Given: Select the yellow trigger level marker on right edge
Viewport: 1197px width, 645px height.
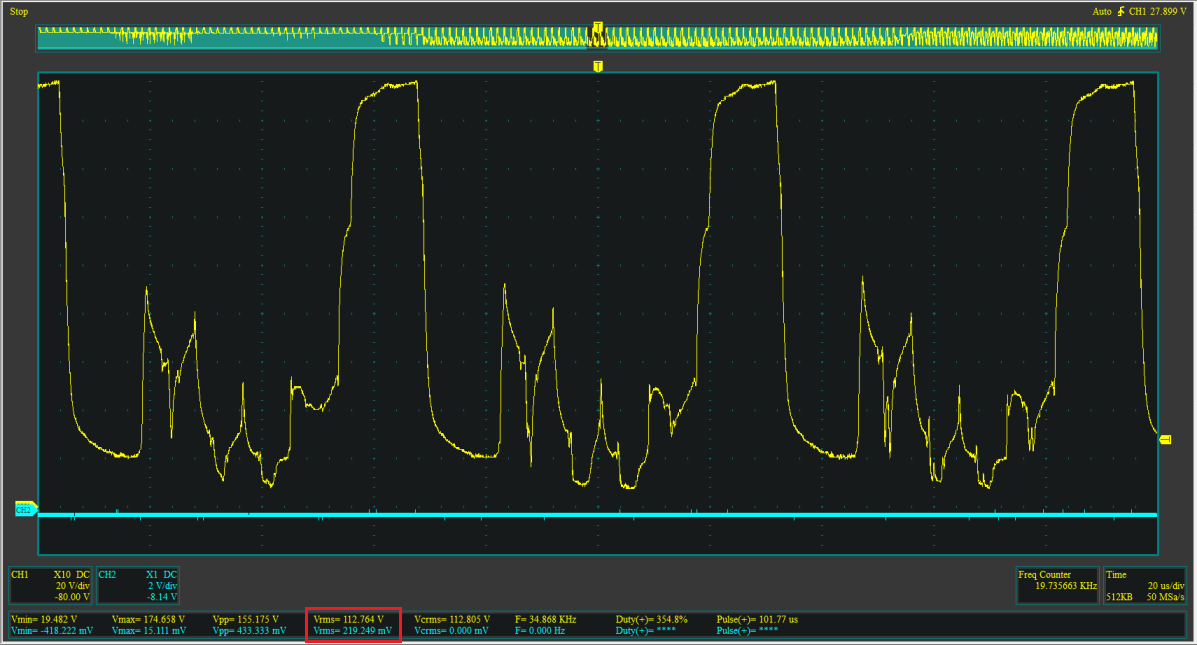Looking at the screenshot, I should tap(1165, 440).
